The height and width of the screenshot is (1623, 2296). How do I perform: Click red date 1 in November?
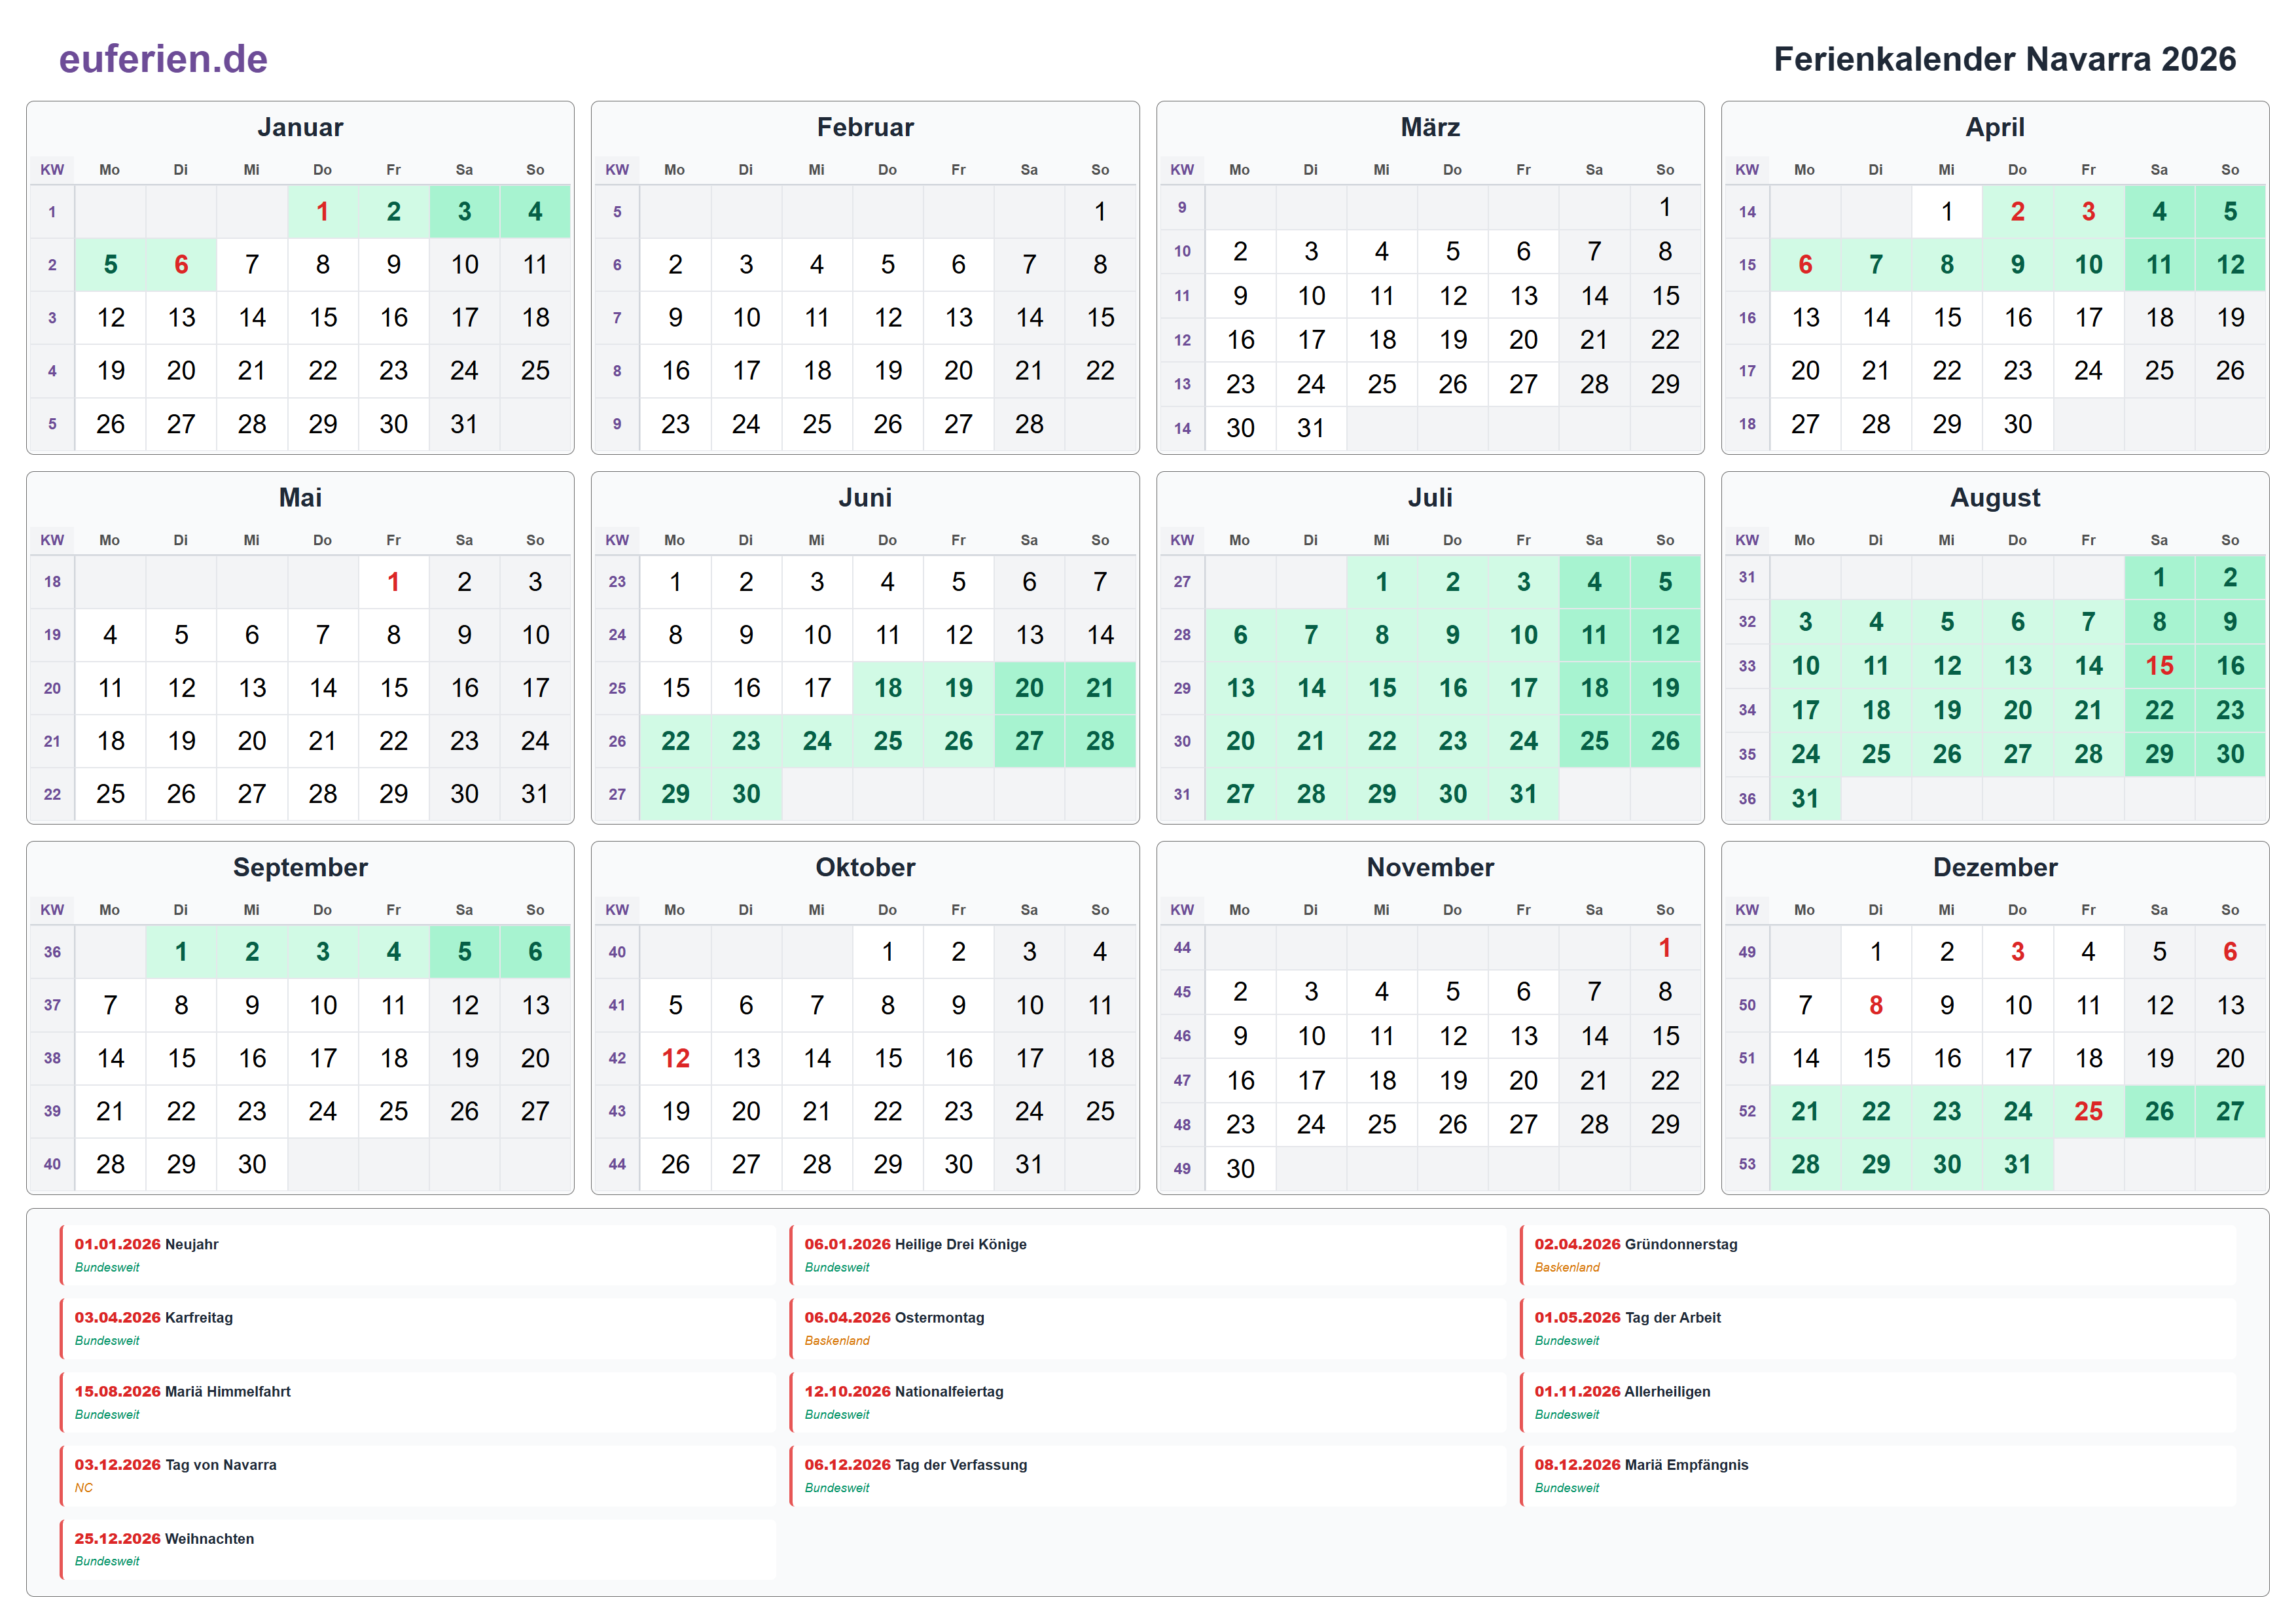point(1665,947)
